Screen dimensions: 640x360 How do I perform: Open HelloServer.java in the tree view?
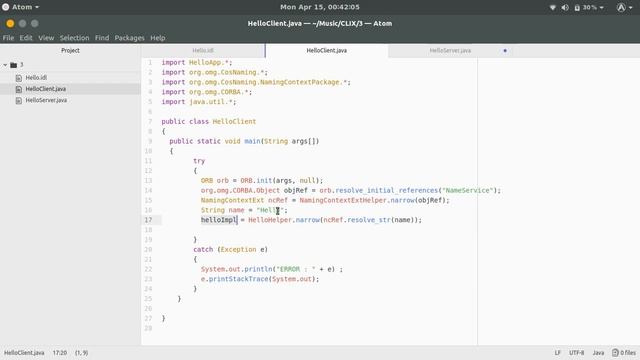[x=46, y=100]
